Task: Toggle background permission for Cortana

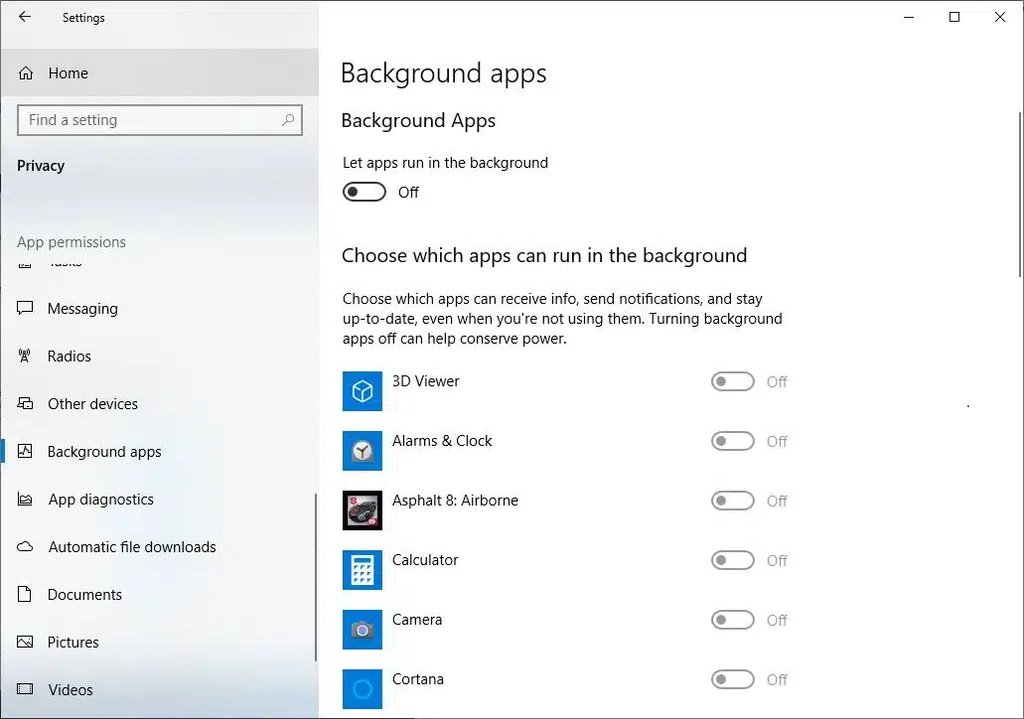Action: [733, 679]
